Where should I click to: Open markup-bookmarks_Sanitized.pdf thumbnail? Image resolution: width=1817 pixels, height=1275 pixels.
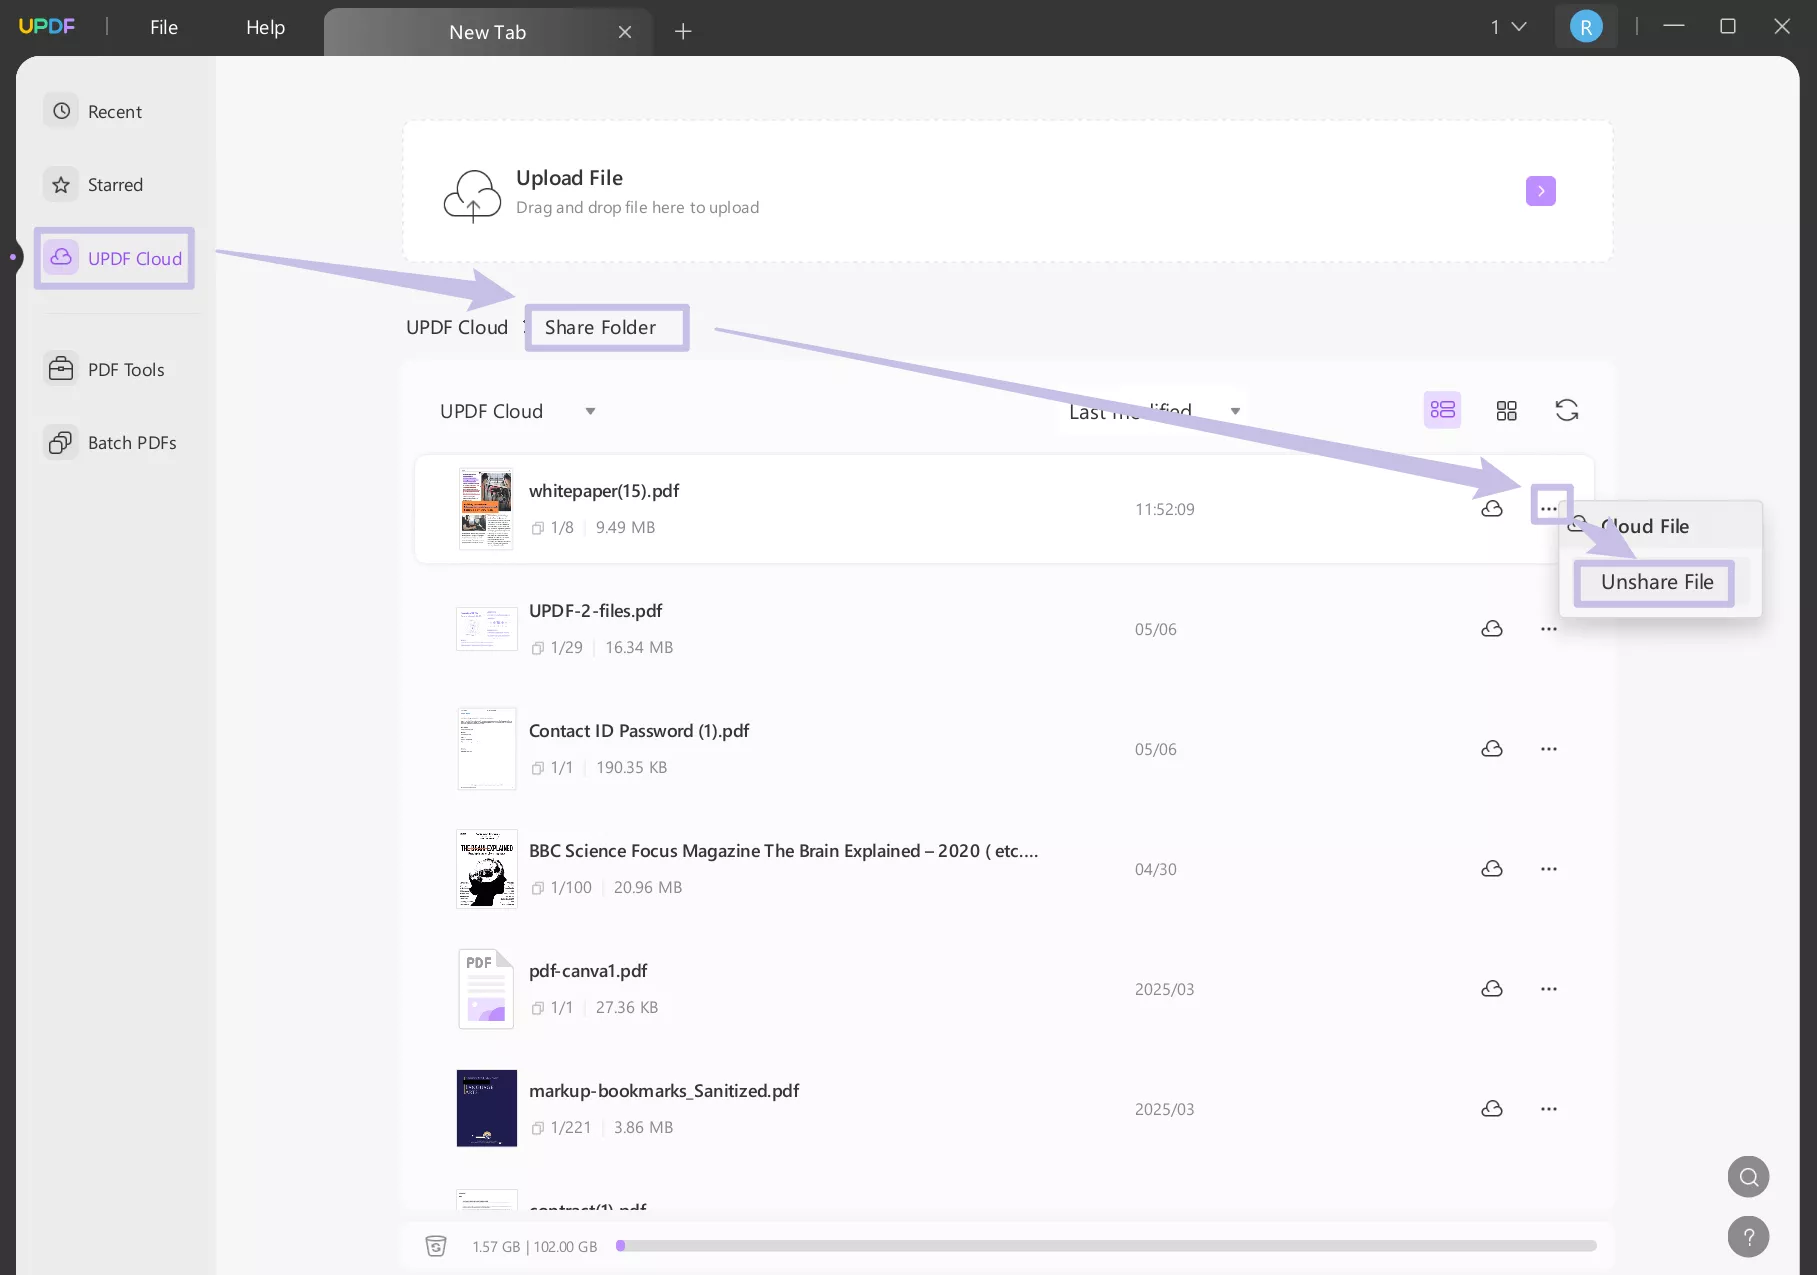pos(486,1108)
